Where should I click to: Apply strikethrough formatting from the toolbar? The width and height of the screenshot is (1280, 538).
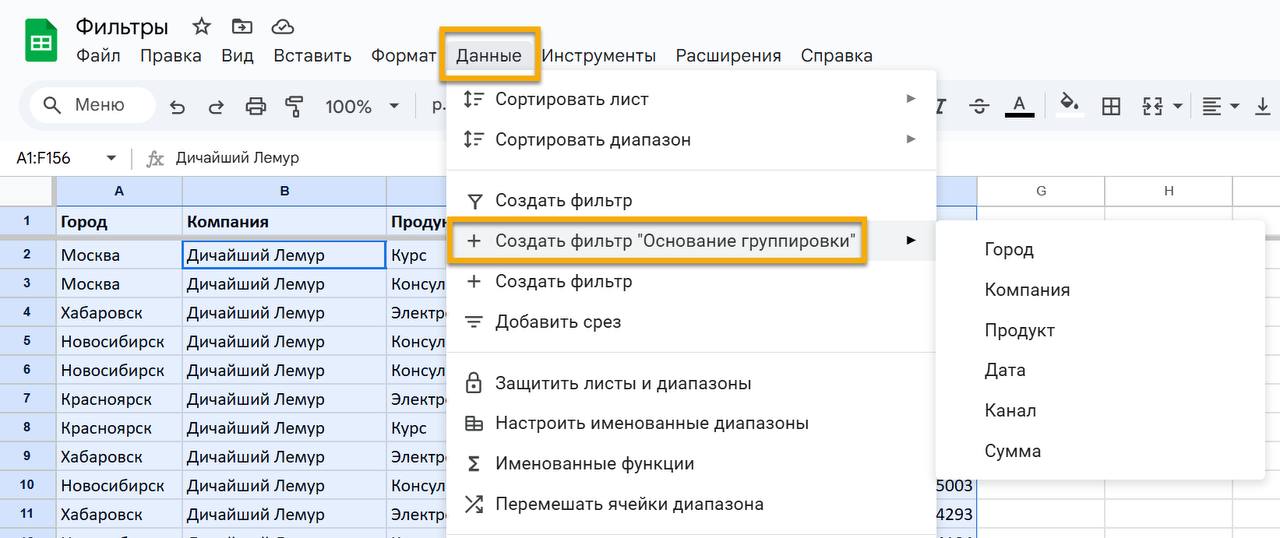(979, 106)
